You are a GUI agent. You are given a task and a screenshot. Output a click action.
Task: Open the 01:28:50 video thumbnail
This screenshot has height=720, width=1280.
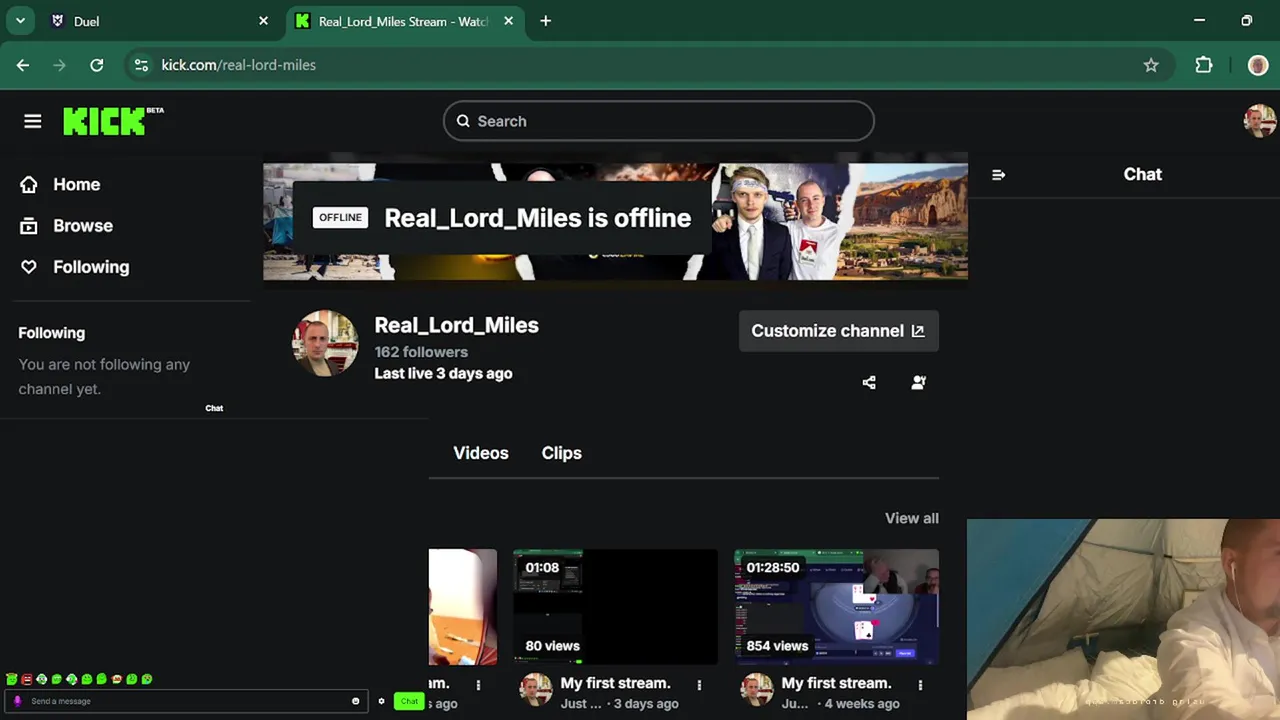(836, 607)
